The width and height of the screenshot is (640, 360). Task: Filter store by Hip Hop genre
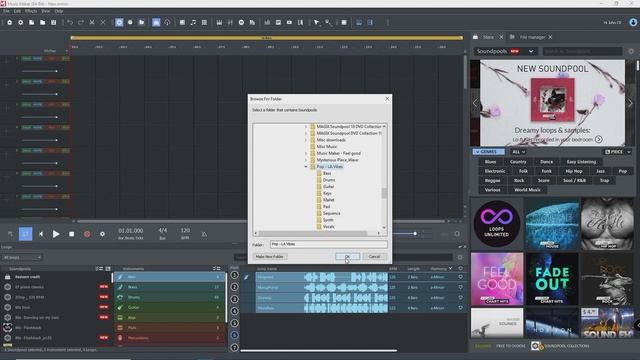pyautogui.click(x=574, y=171)
